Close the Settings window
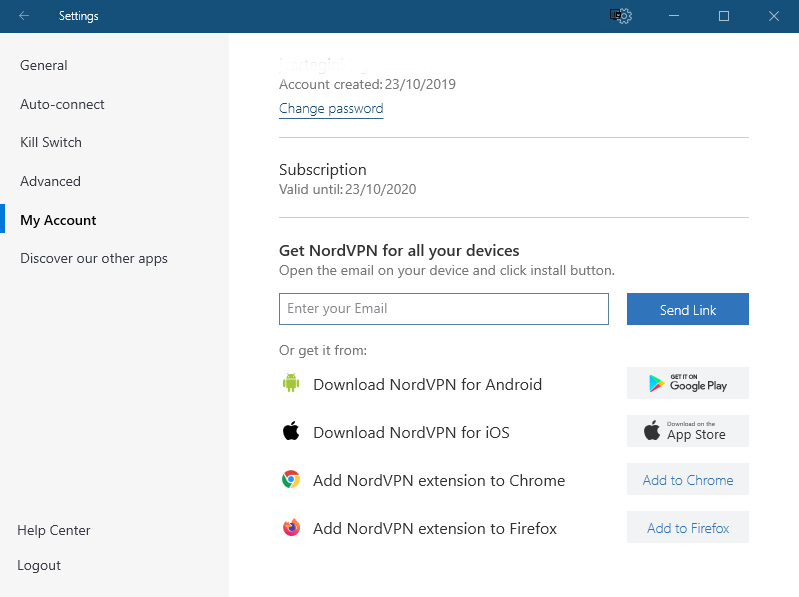This screenshot has width=799, height=597. click(774, 16)
